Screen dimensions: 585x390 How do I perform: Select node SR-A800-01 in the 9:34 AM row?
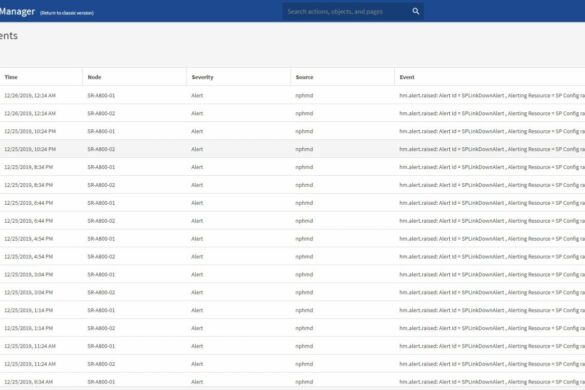(101, 382)
